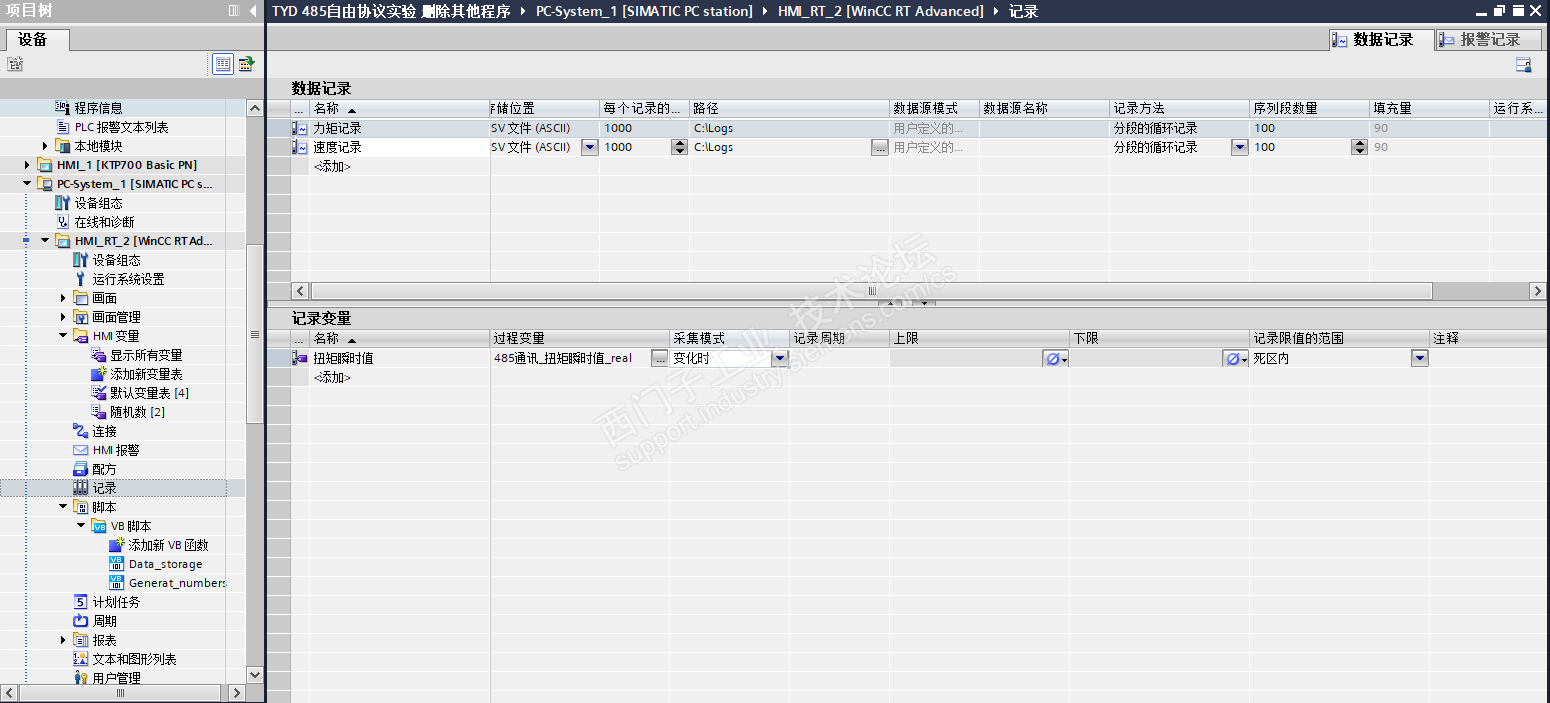Expand the 画面 folder
Screen dimensions: 1550x703
click(63, 298)
